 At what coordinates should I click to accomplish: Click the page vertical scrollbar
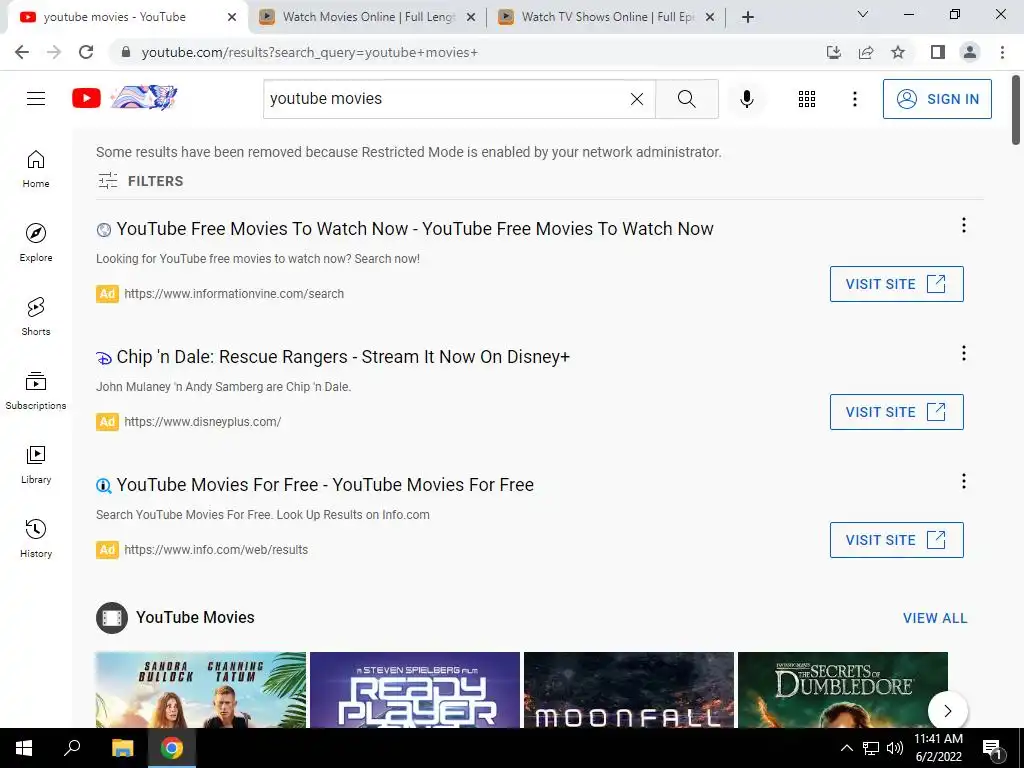(1016, 110)
